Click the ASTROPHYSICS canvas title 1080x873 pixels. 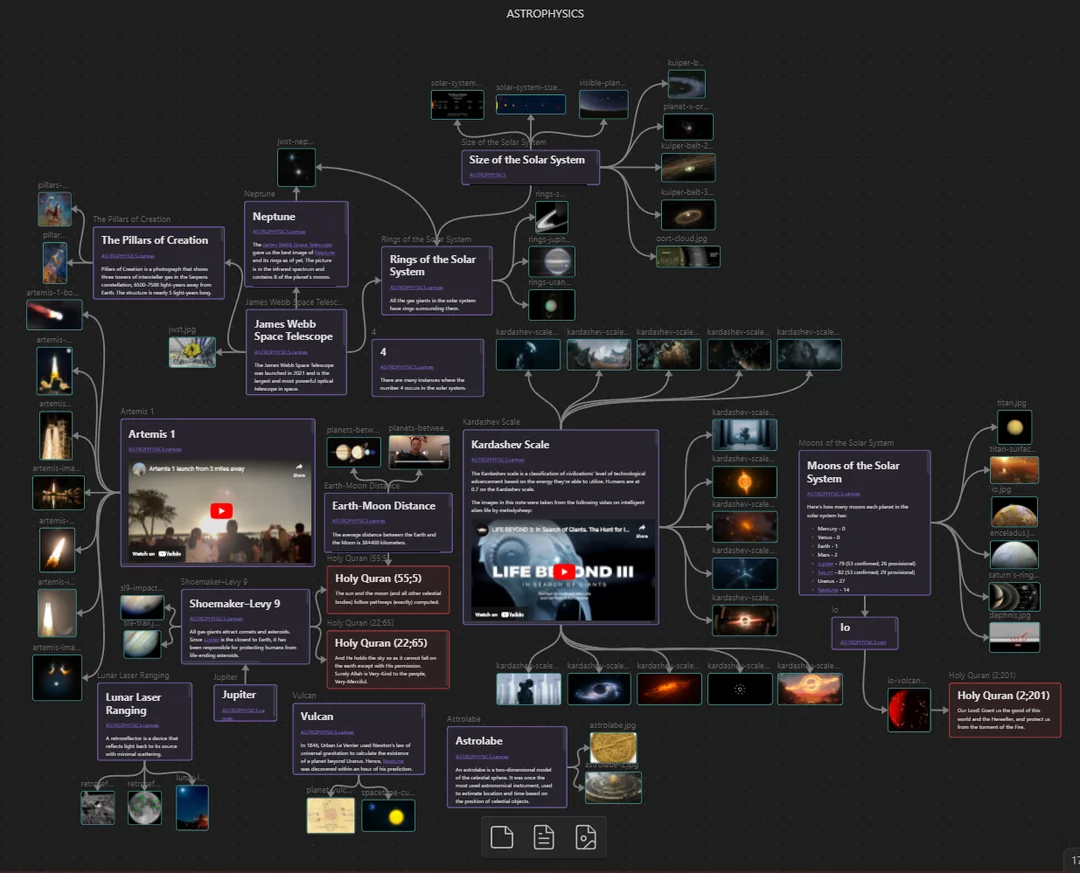pyautogui.click(x=545, y=14)
